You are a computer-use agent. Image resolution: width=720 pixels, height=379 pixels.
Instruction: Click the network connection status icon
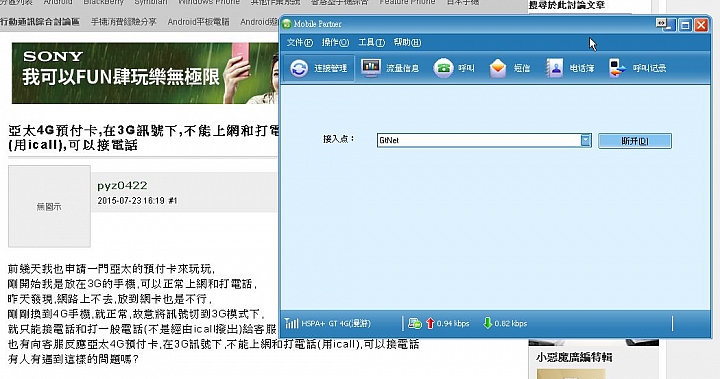click(x=415, y=323)
